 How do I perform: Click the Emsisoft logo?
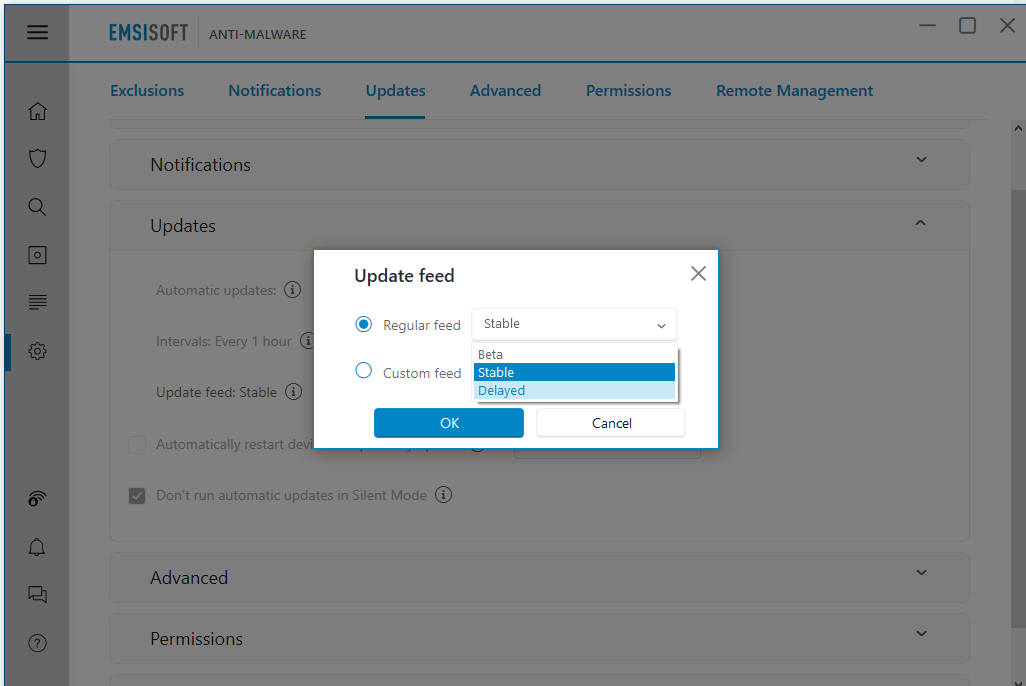tap(149, 33)
